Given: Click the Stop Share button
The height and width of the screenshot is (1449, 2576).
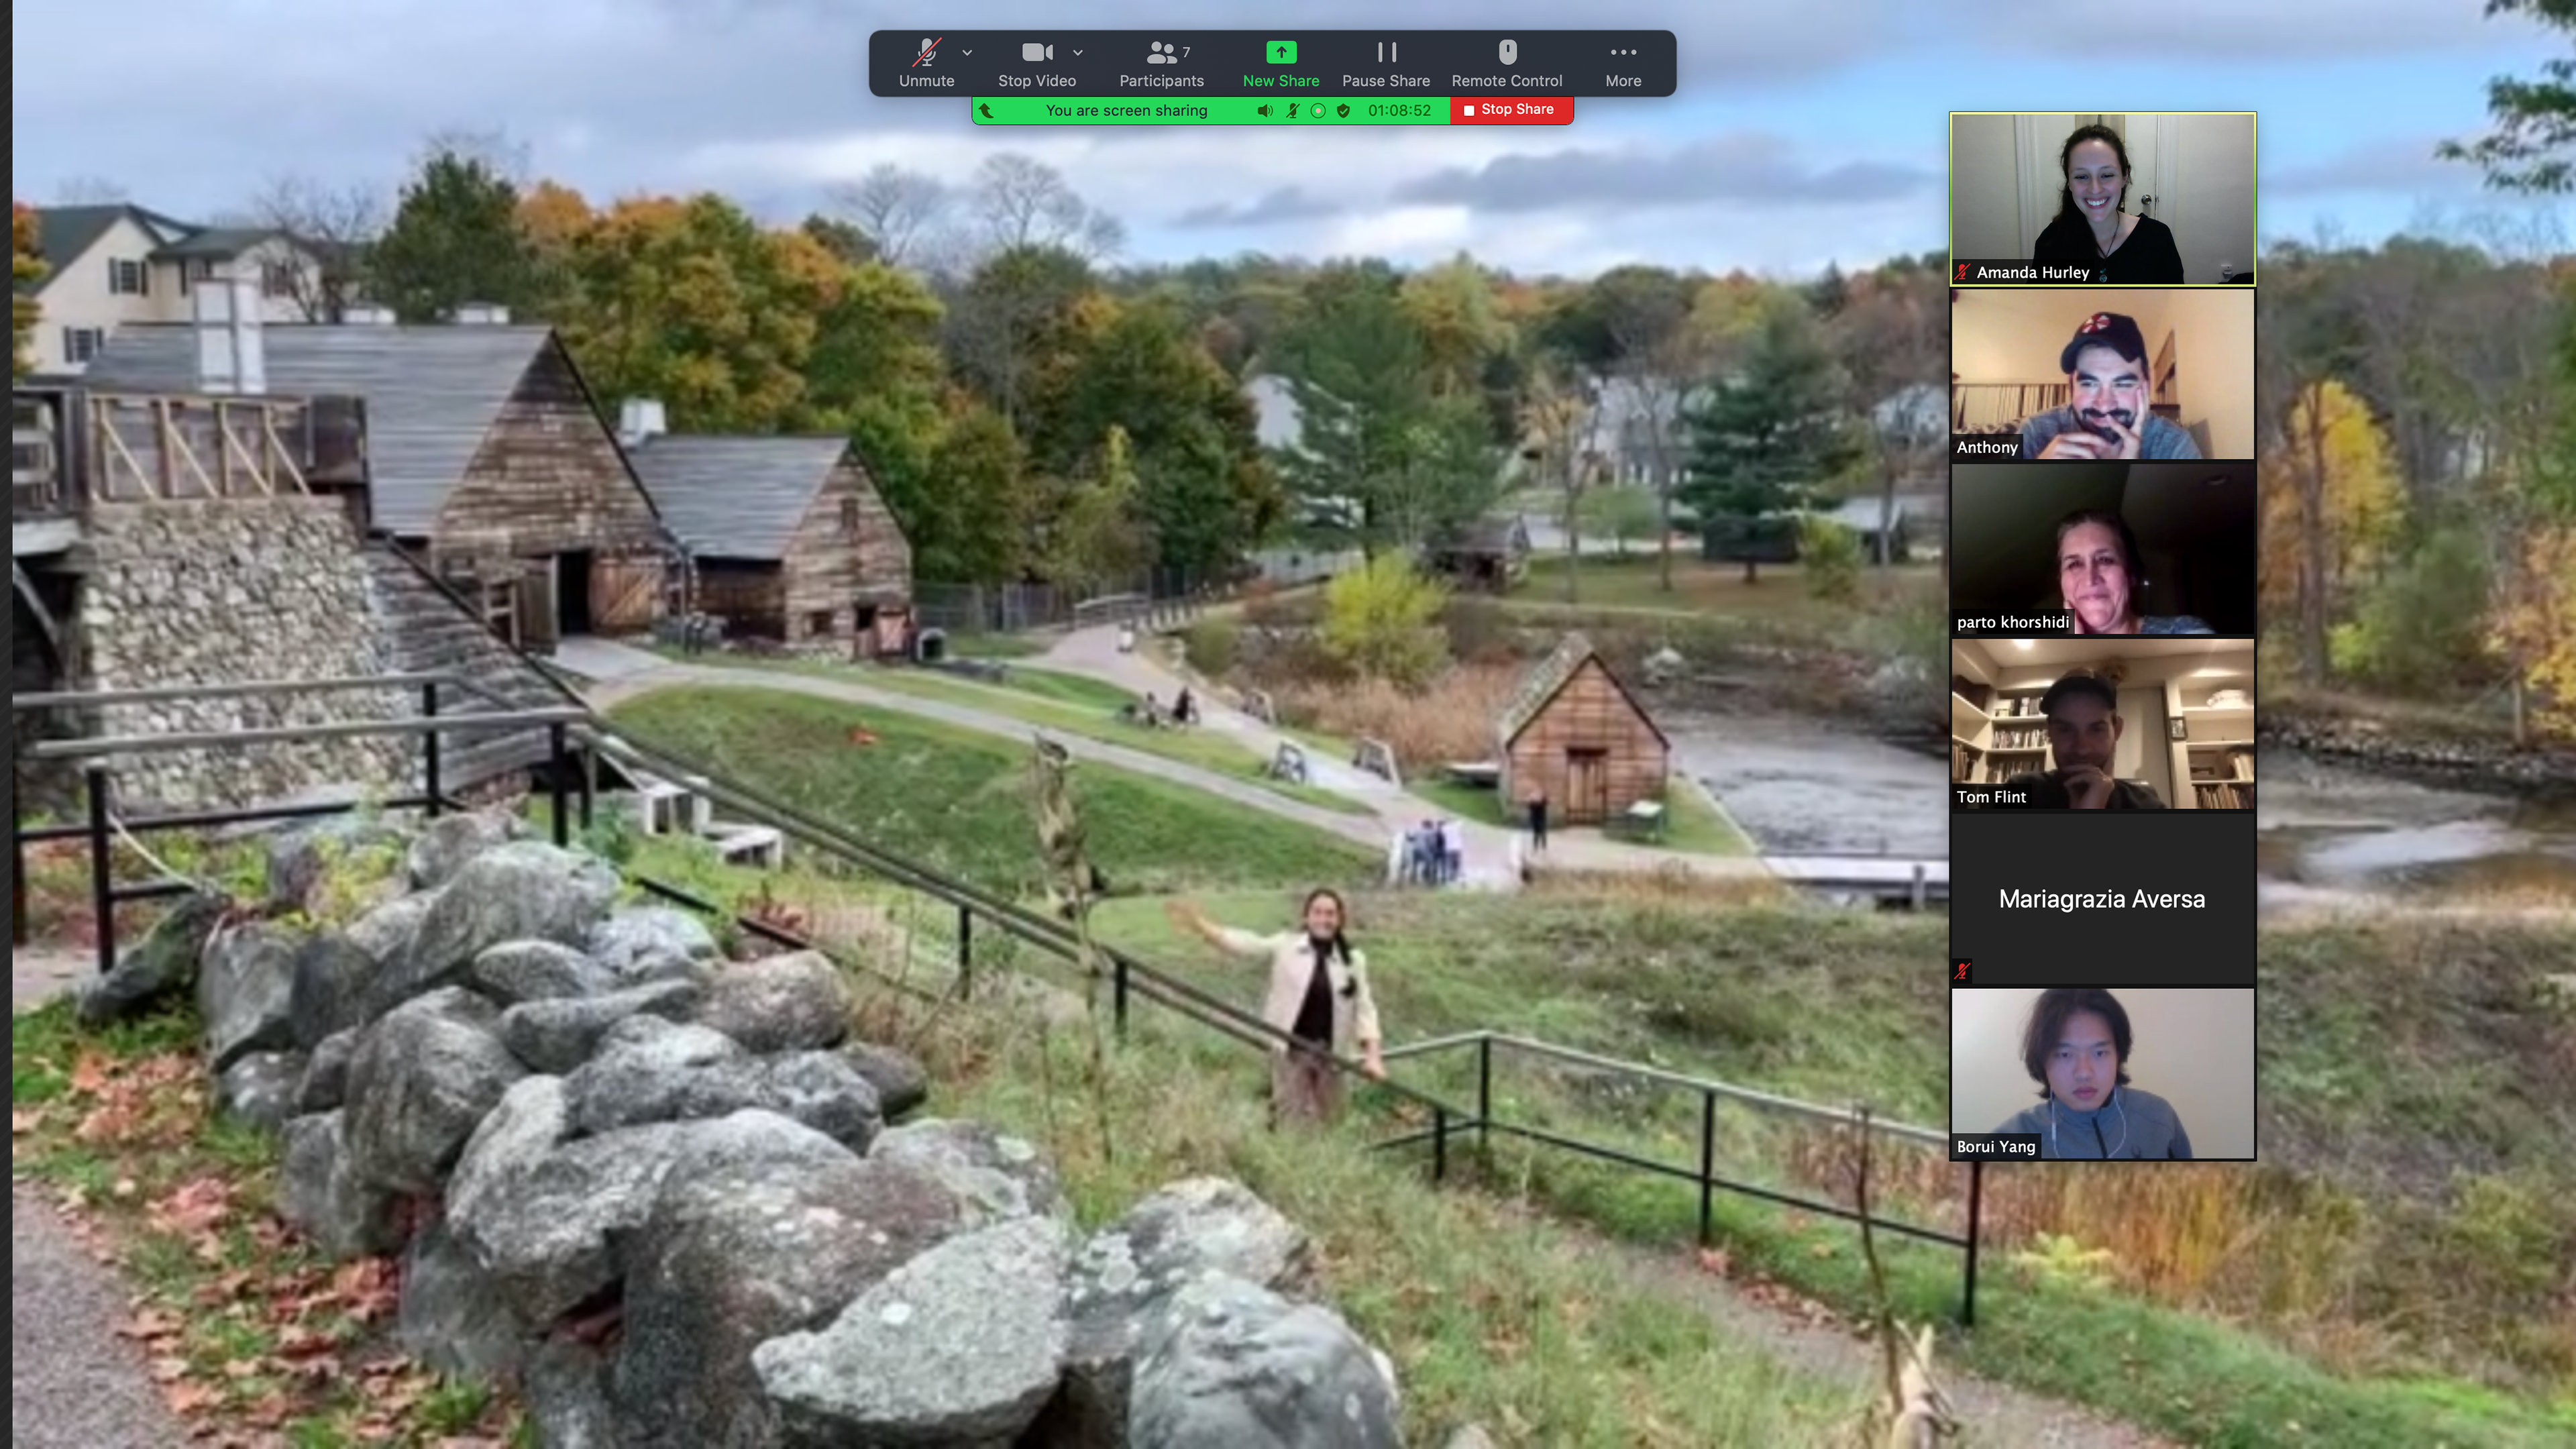Looking at the screenshot, I should click(1510, 110).
